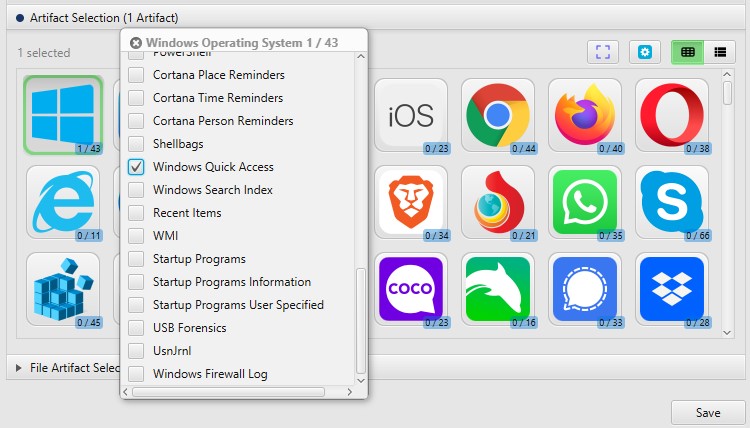The height and width of the screenshot is (428, 750).
Task: Check Windows Firewall Log
Action: 136,373
